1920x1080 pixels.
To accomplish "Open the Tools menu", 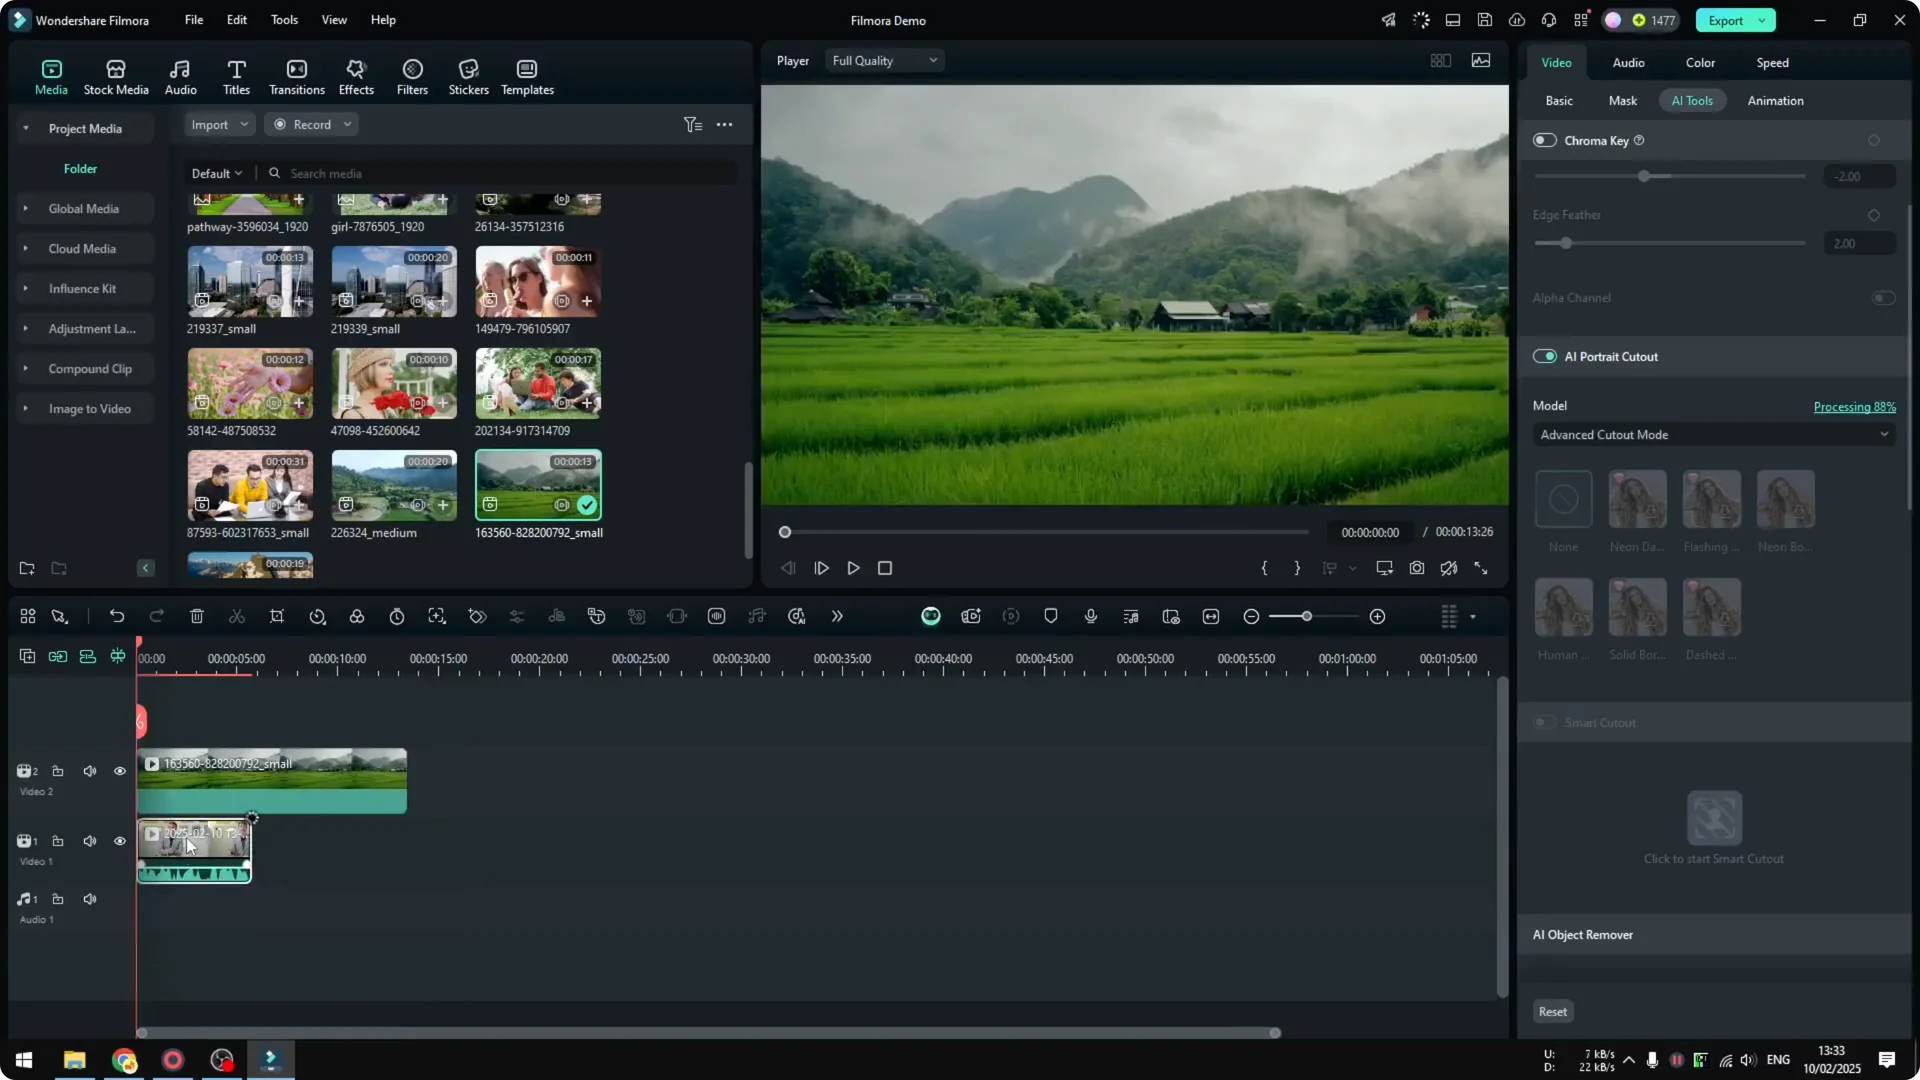I will coord(283,20).
